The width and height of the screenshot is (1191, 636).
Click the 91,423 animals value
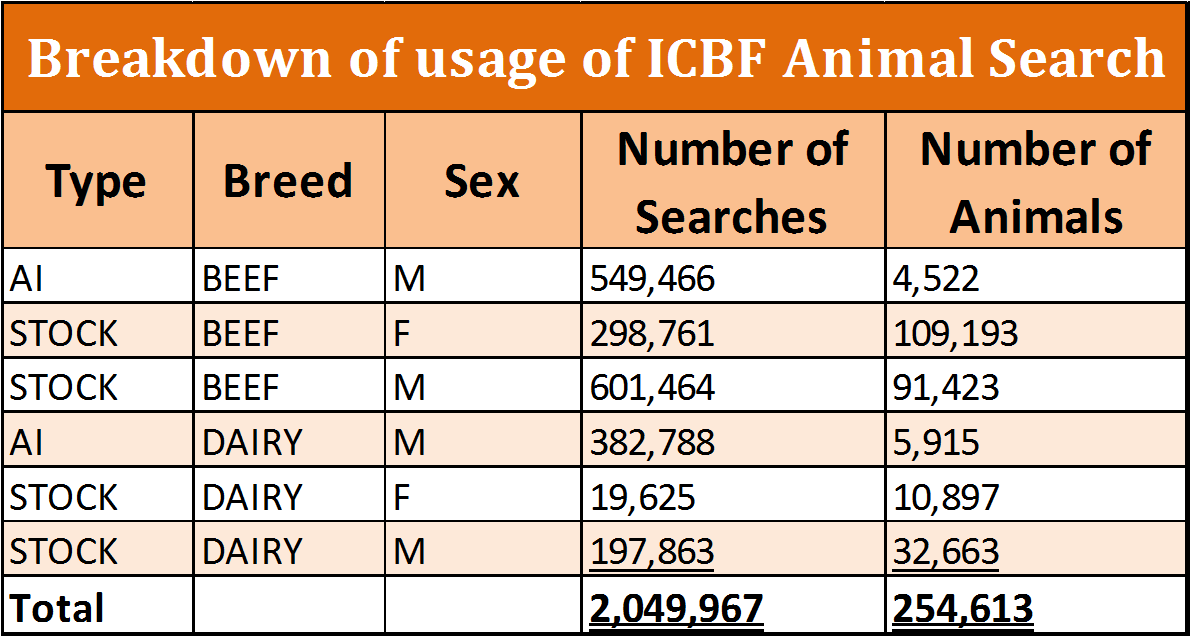click(946, 388)
